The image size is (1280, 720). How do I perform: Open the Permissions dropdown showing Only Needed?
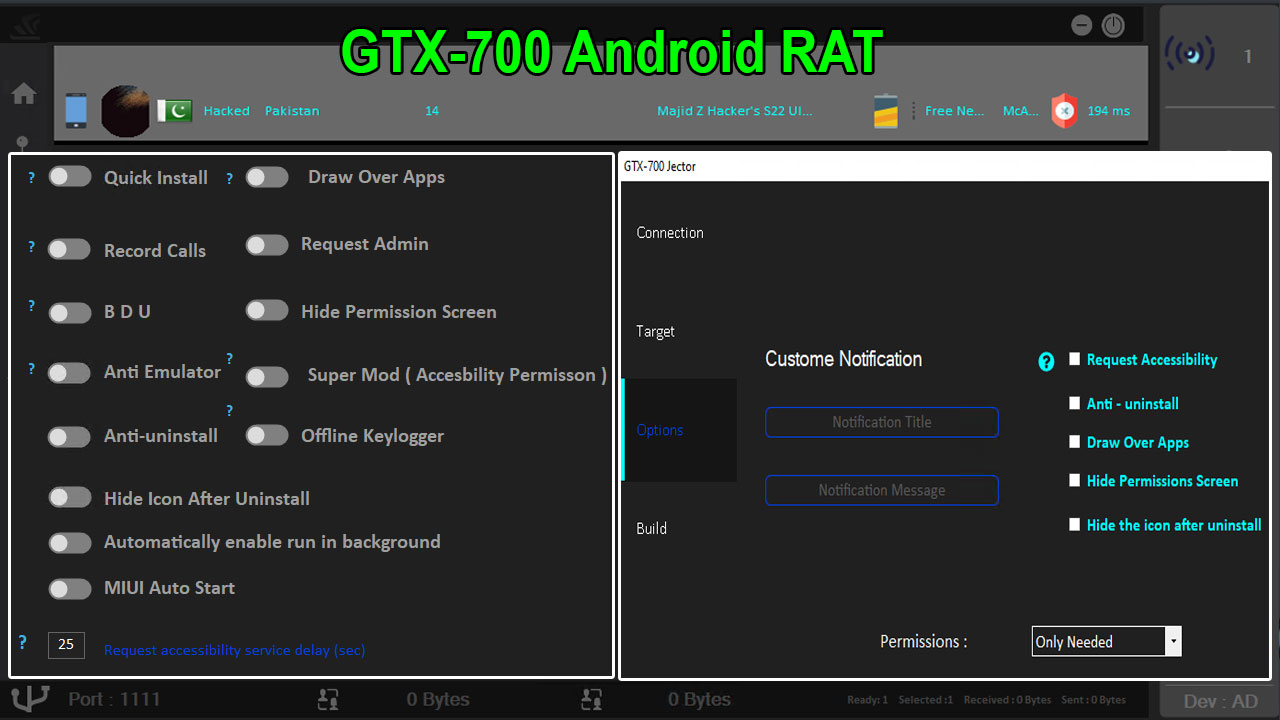(x=1106, y=642)
